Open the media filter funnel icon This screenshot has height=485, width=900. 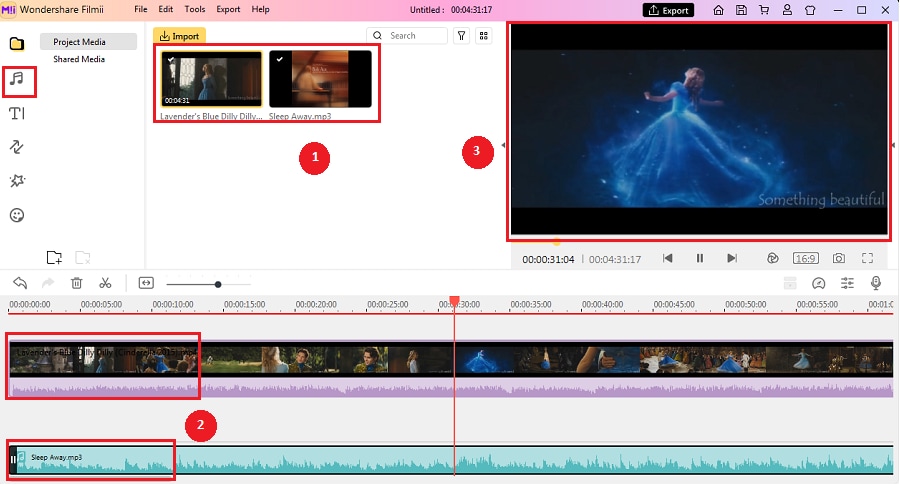[x=461, y=36]
